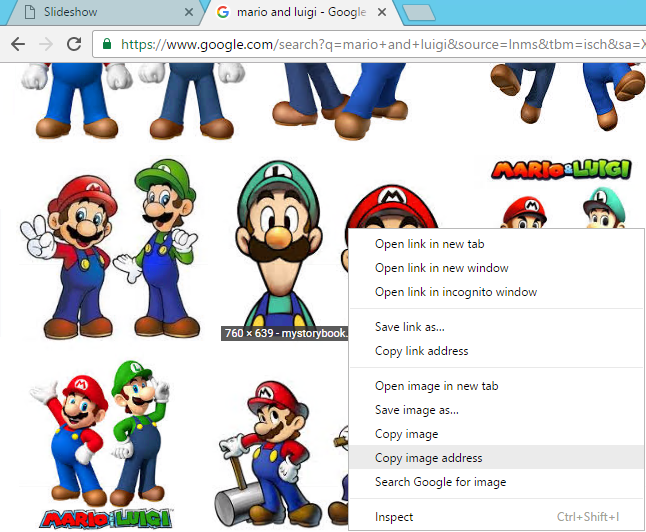This screenshot has width=646, height=532.
Task: Open the top-middle walking legs thumbnail
Action: tap(341, 101)
